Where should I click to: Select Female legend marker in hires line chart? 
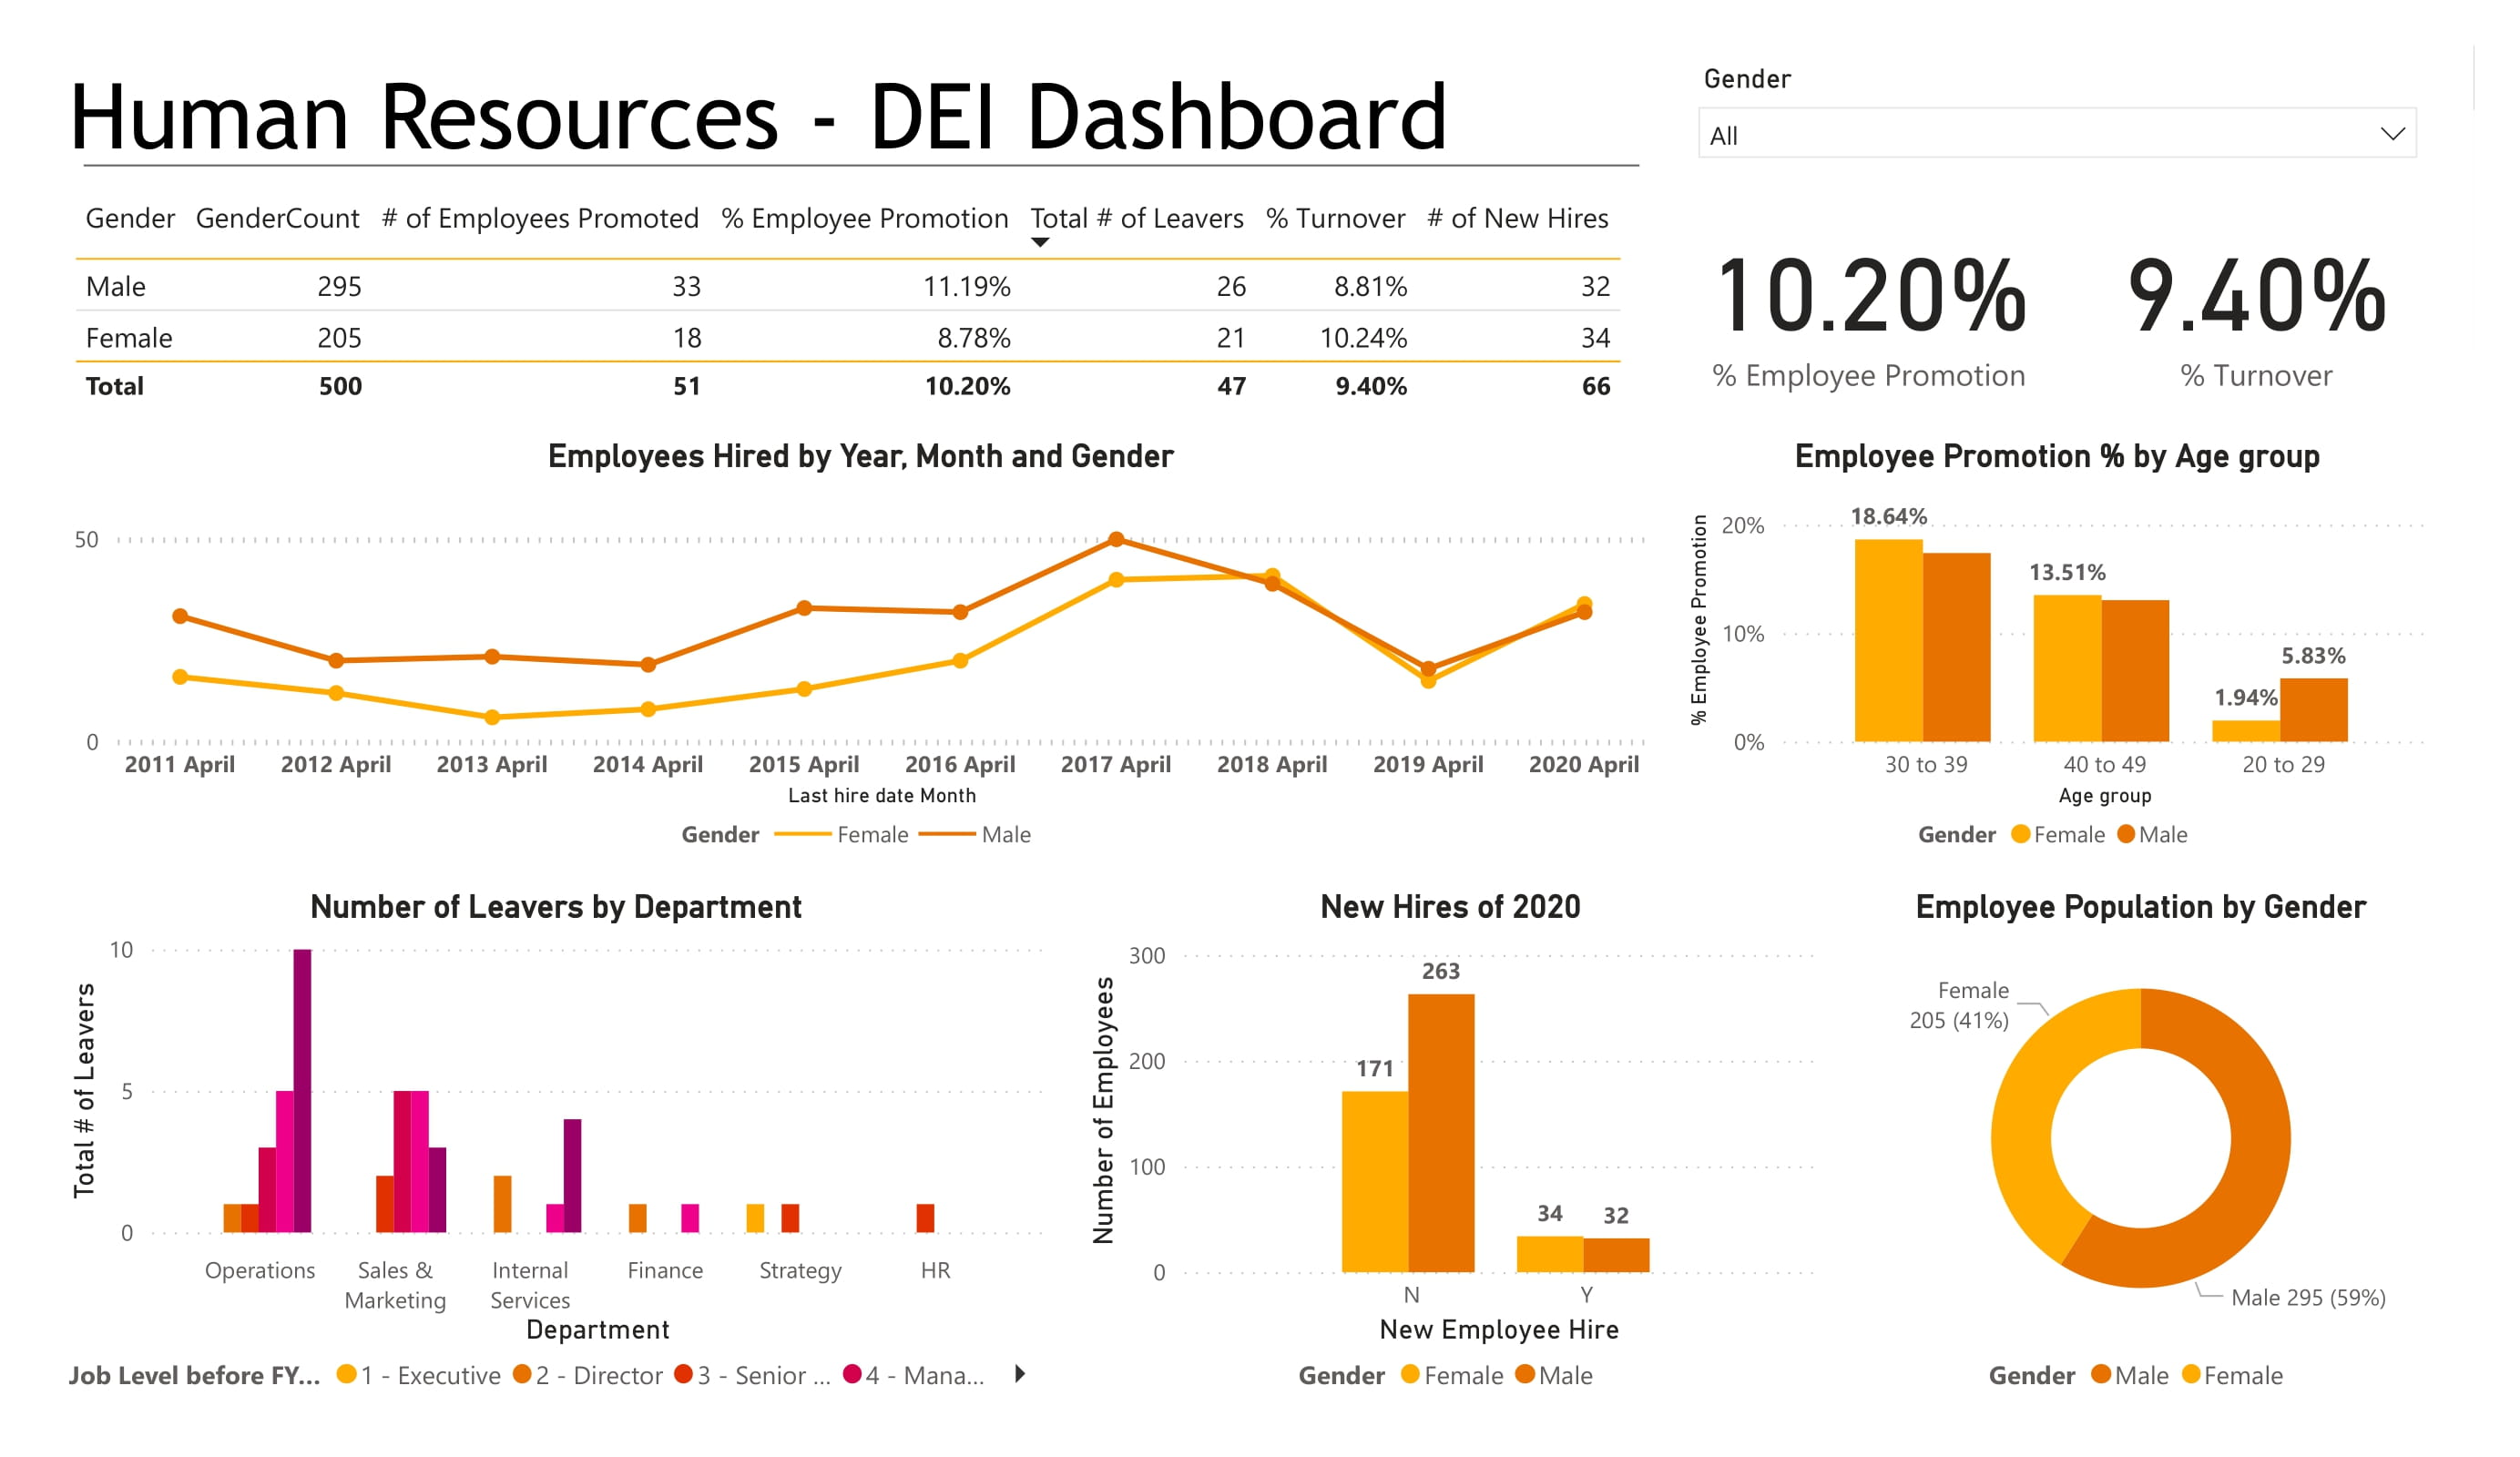(x=803, y=834)
